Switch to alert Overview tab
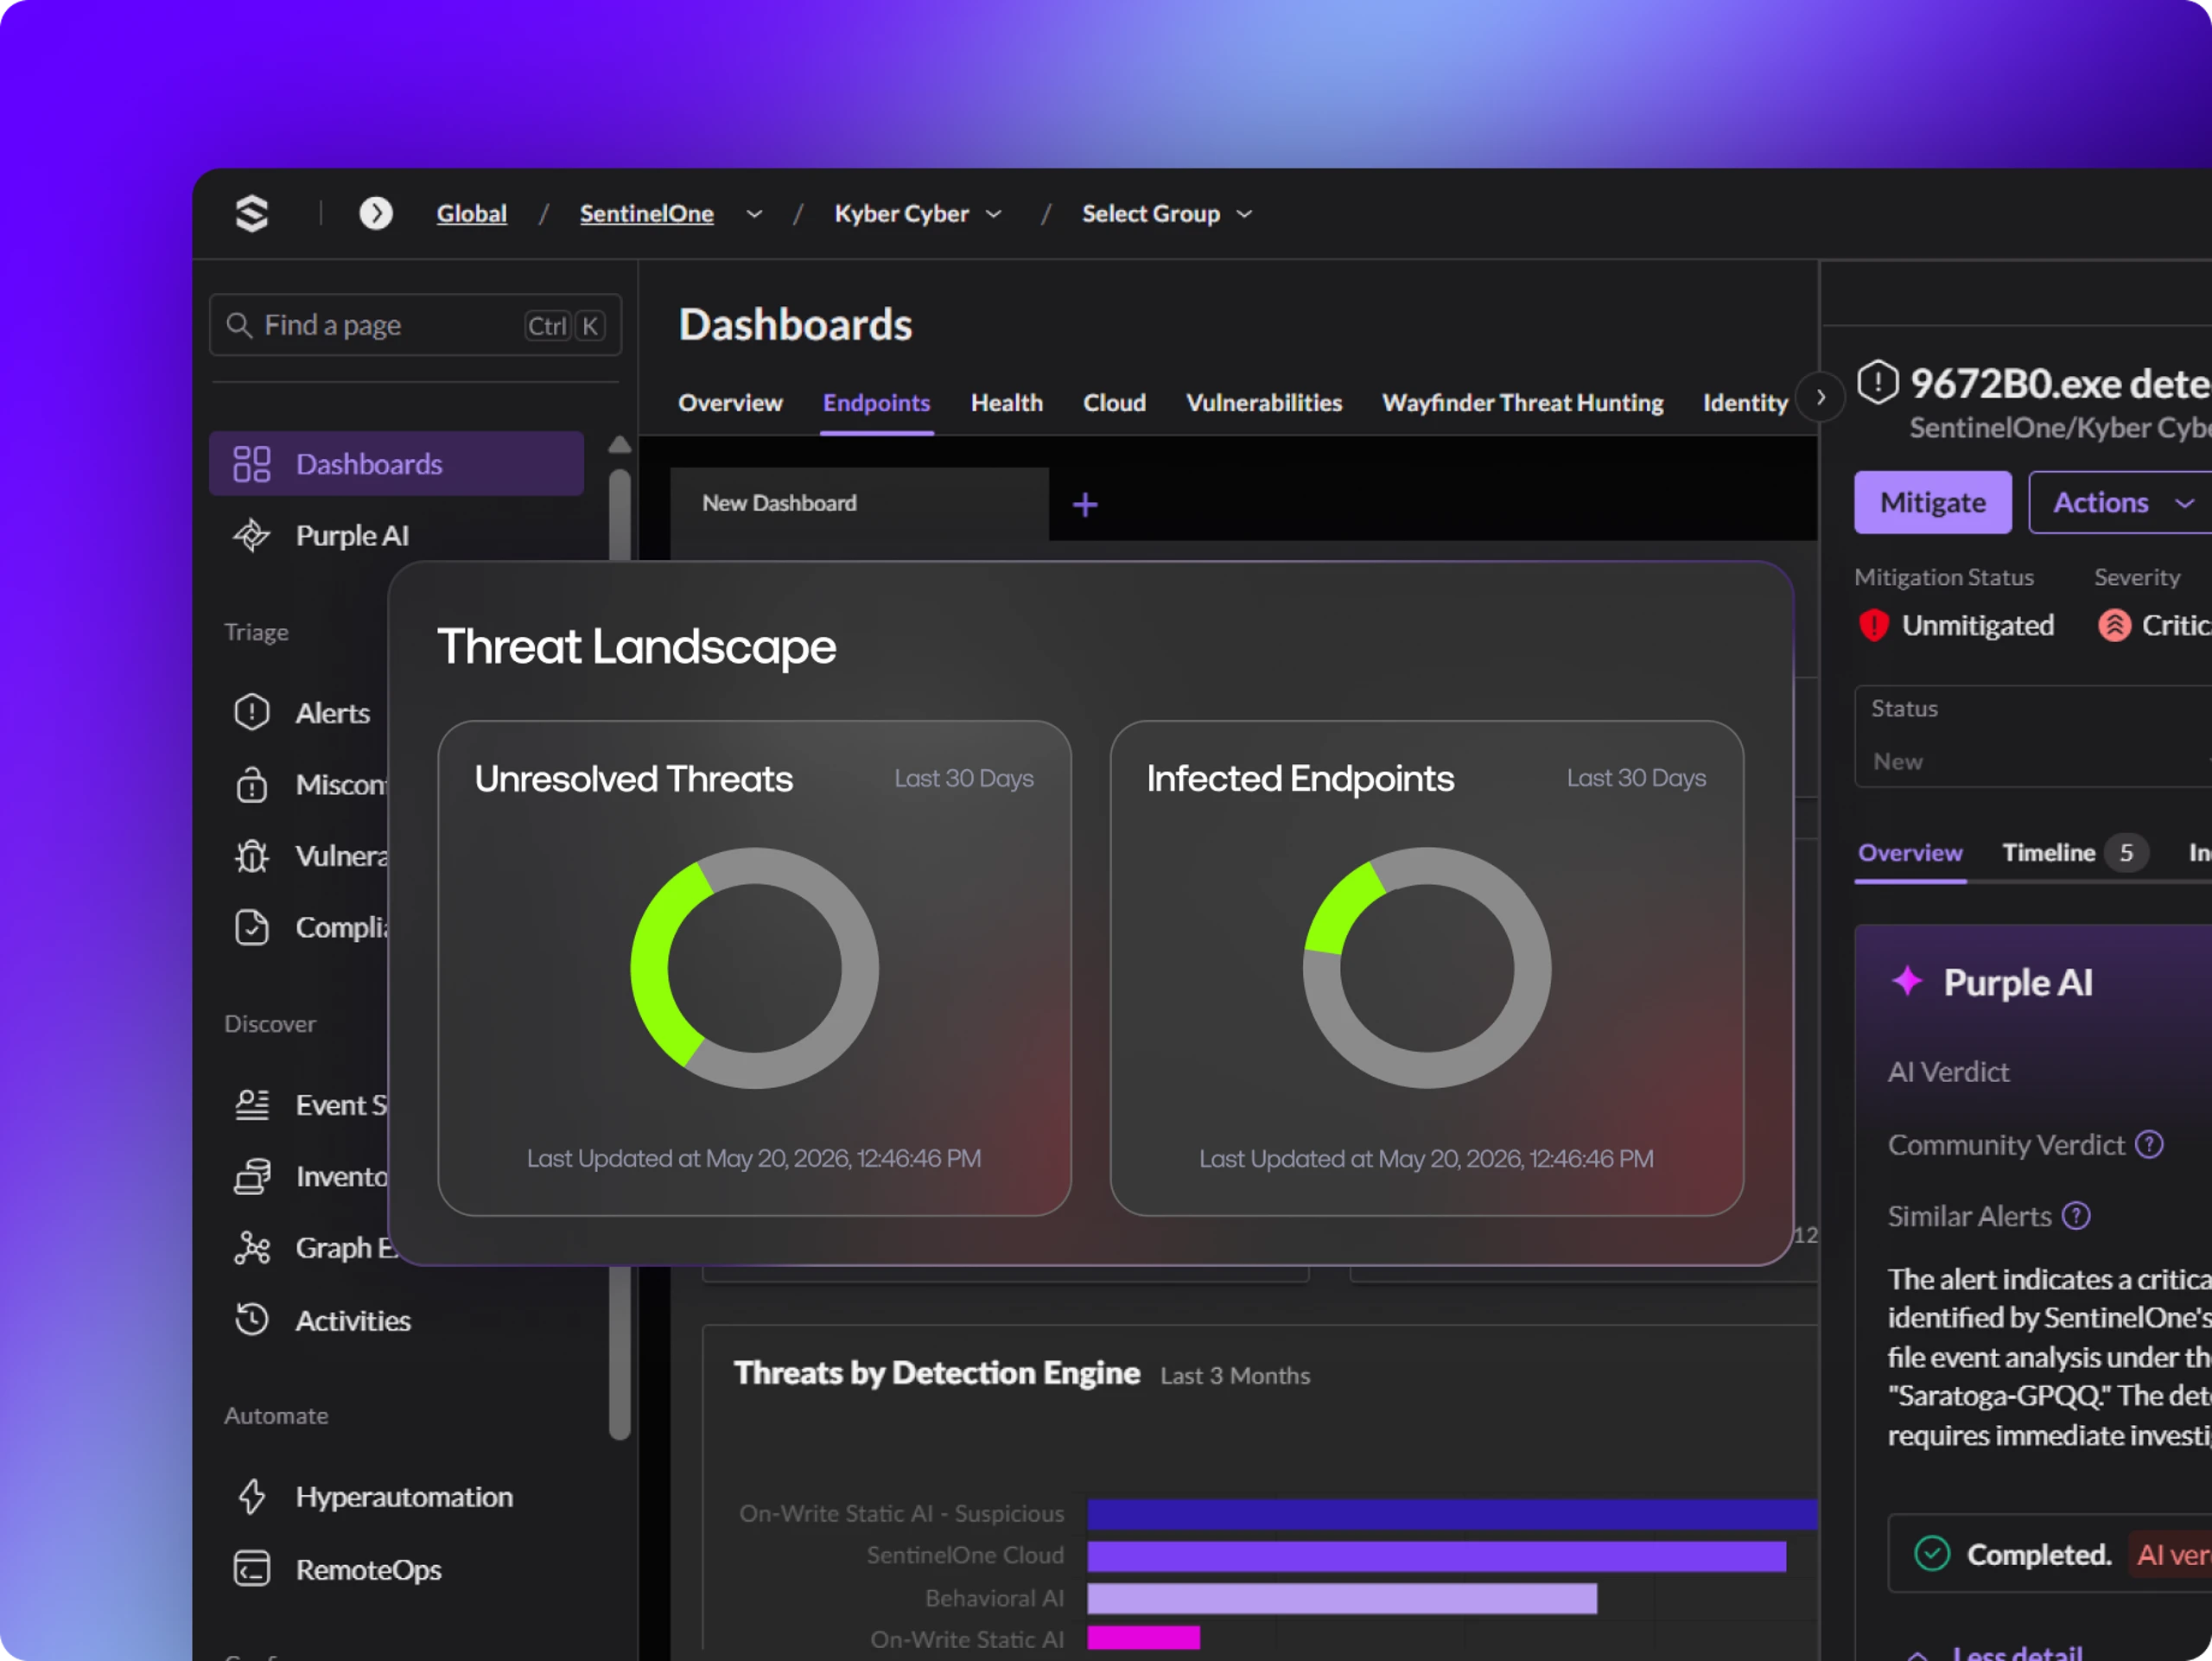This screenshot has height=1661, width=2212. pyautogui.click(x=1910, y=853)
